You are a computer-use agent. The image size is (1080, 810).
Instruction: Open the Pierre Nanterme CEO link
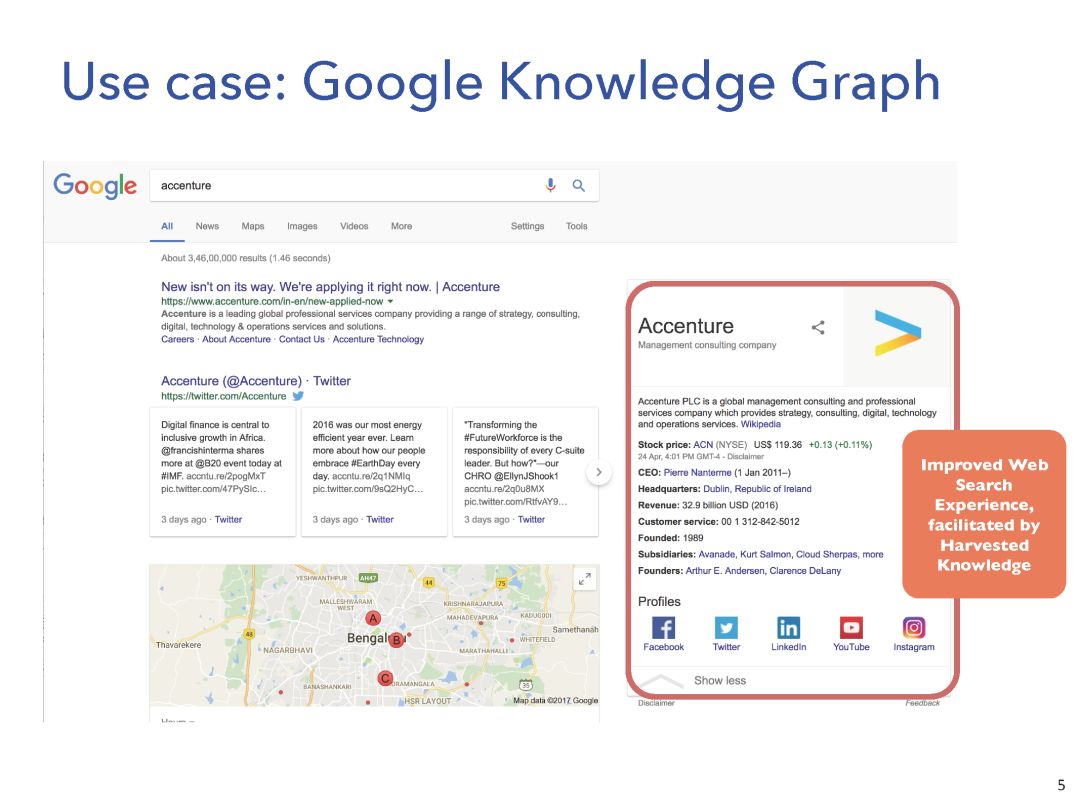tap(698, 472)
